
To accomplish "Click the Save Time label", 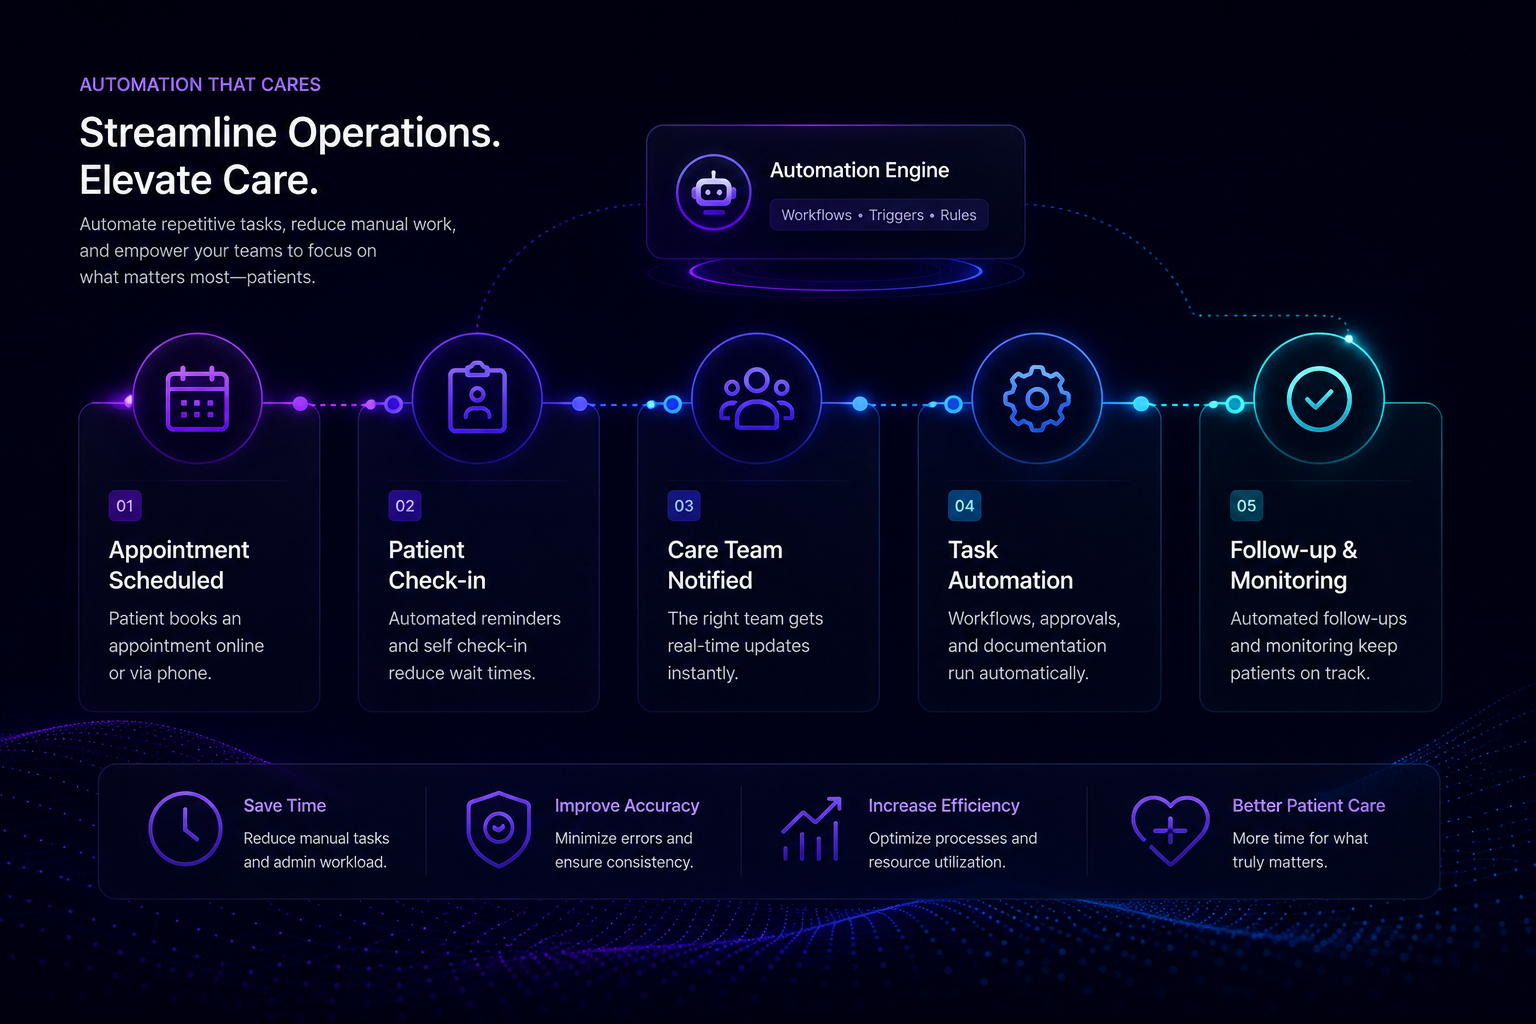I will [x=285, y=806].
